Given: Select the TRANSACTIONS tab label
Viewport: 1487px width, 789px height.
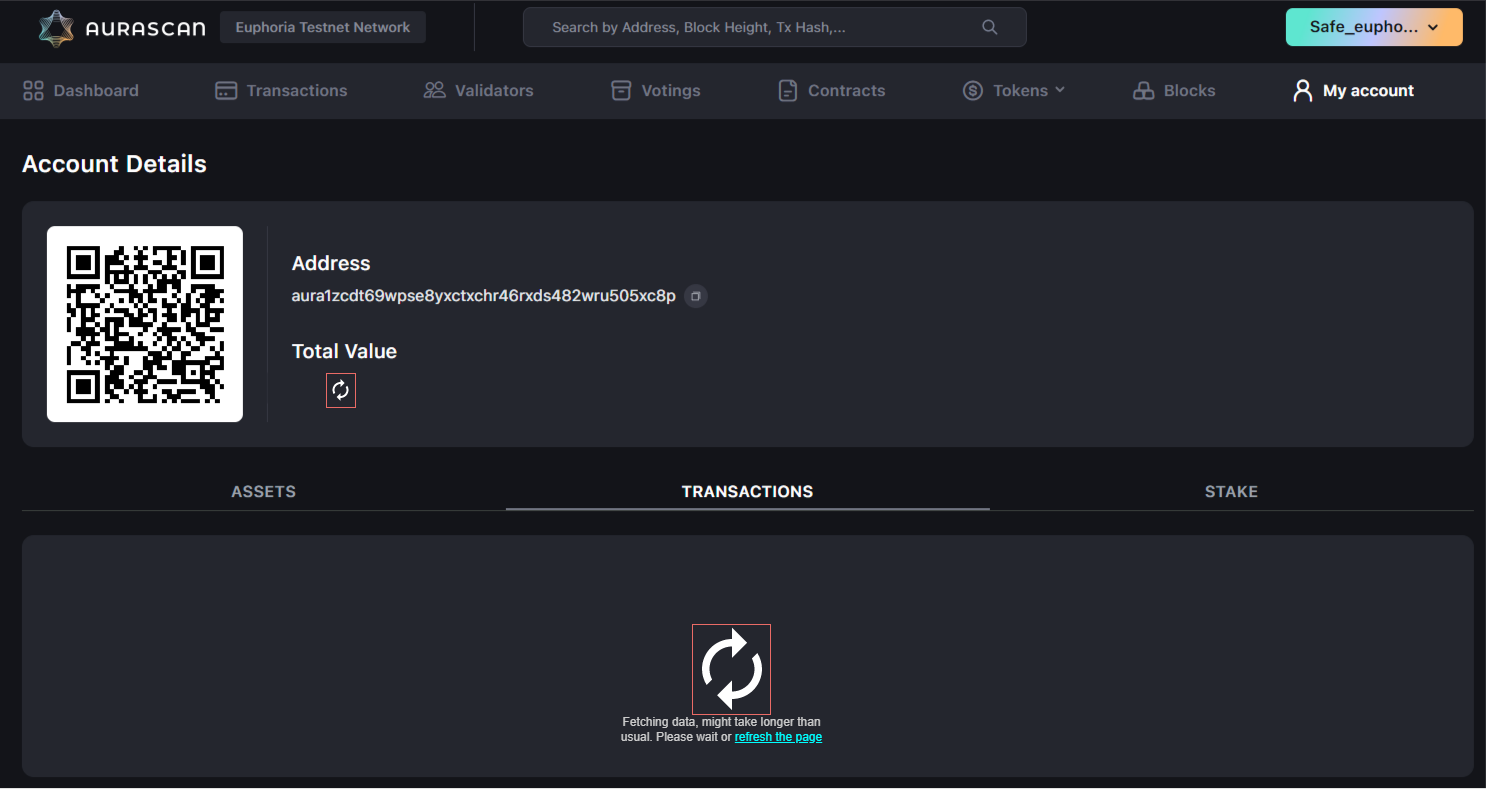Looking at the screenshot, I should [747, 491].
